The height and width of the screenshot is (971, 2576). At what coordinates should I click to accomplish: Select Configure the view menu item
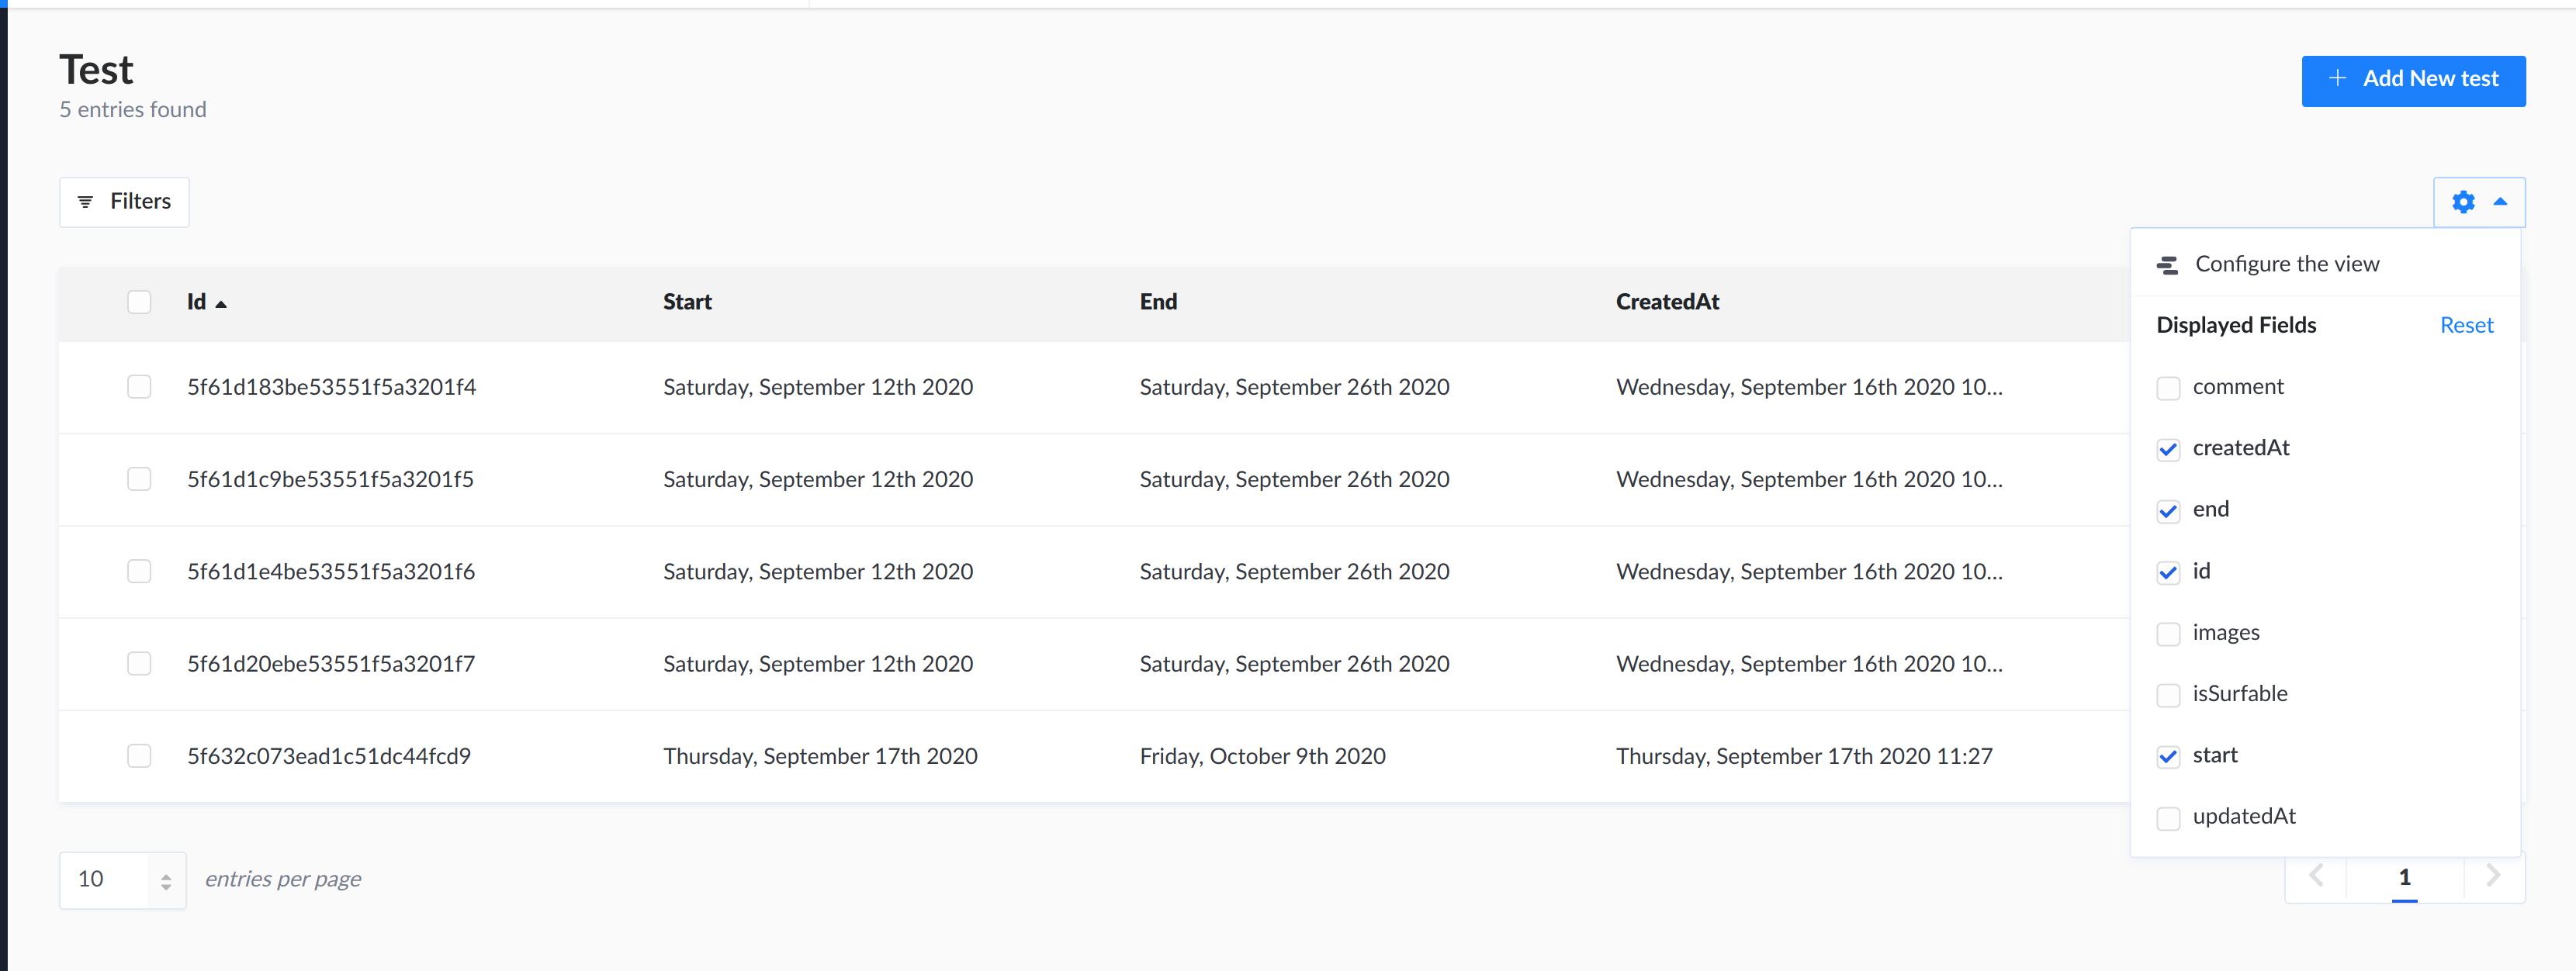[2286, 265]
